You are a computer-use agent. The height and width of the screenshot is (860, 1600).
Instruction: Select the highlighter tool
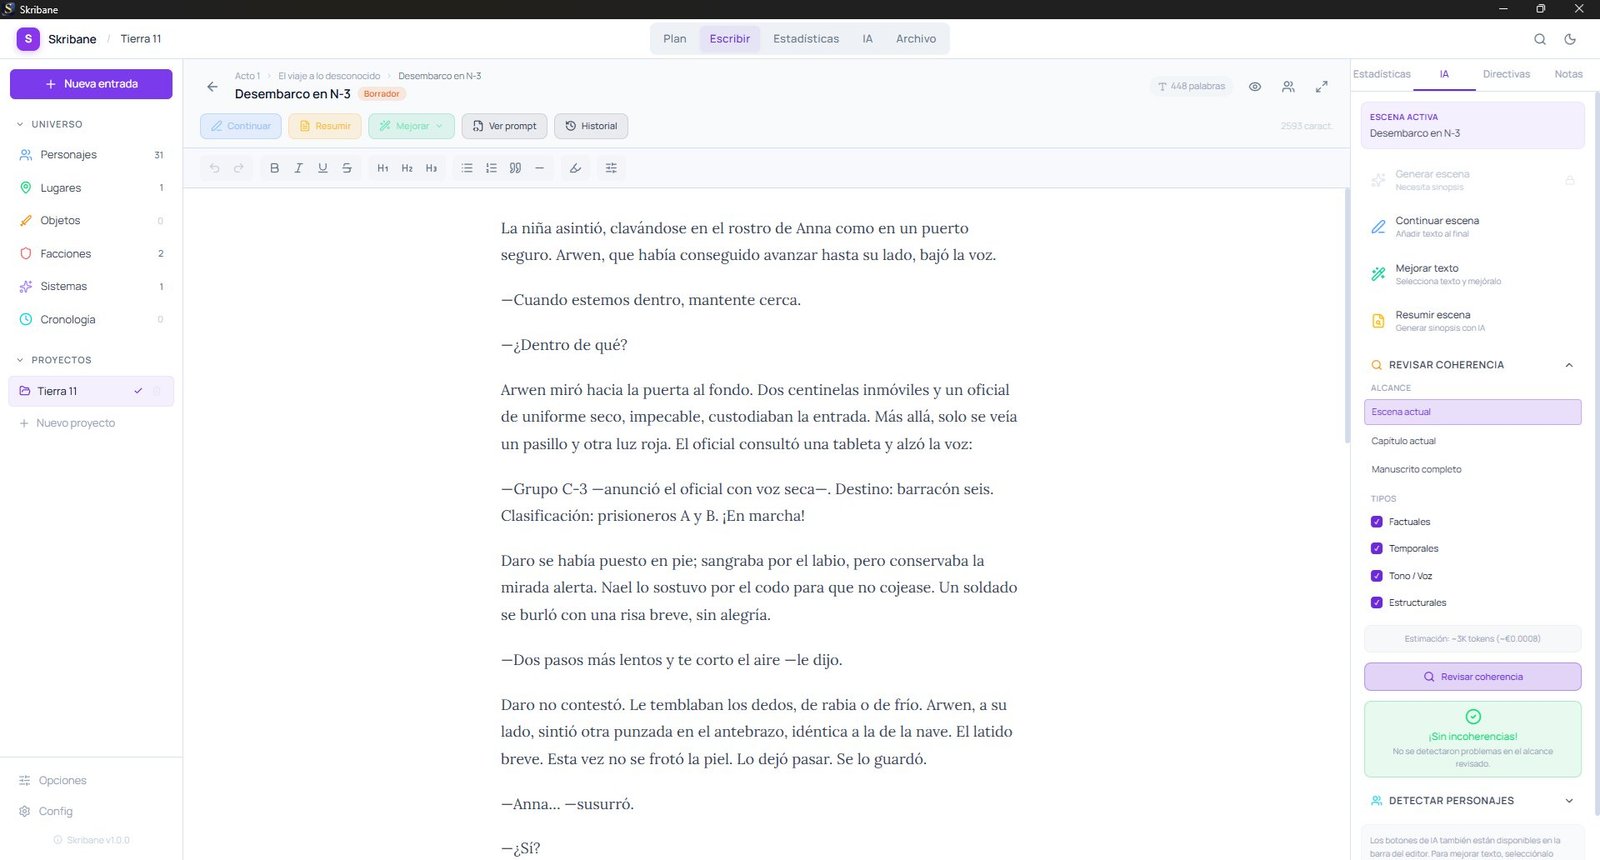tap(575, 168)
